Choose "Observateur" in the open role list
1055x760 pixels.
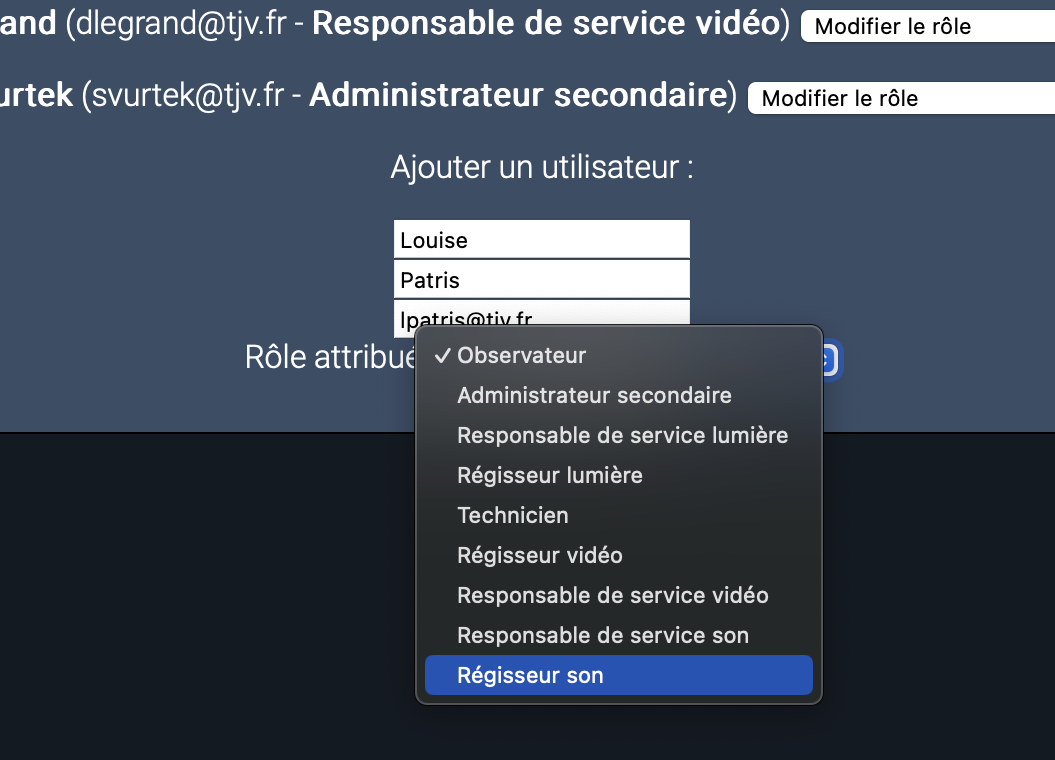[x=520, y=355]
